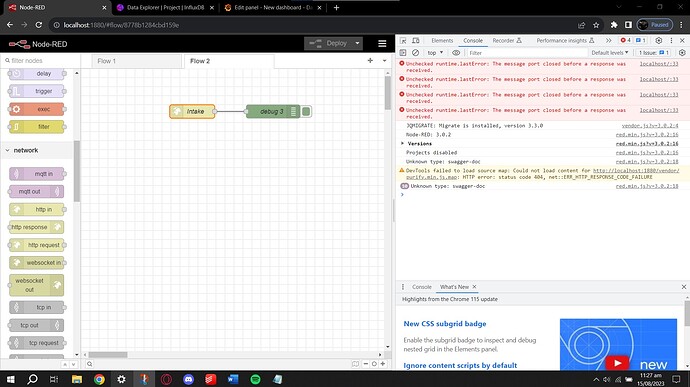Image resolution: width=690 pixels, height=387 pixels.
Task: Open the Ignore content scripts by default link
Action: click(x=460, y=365)
